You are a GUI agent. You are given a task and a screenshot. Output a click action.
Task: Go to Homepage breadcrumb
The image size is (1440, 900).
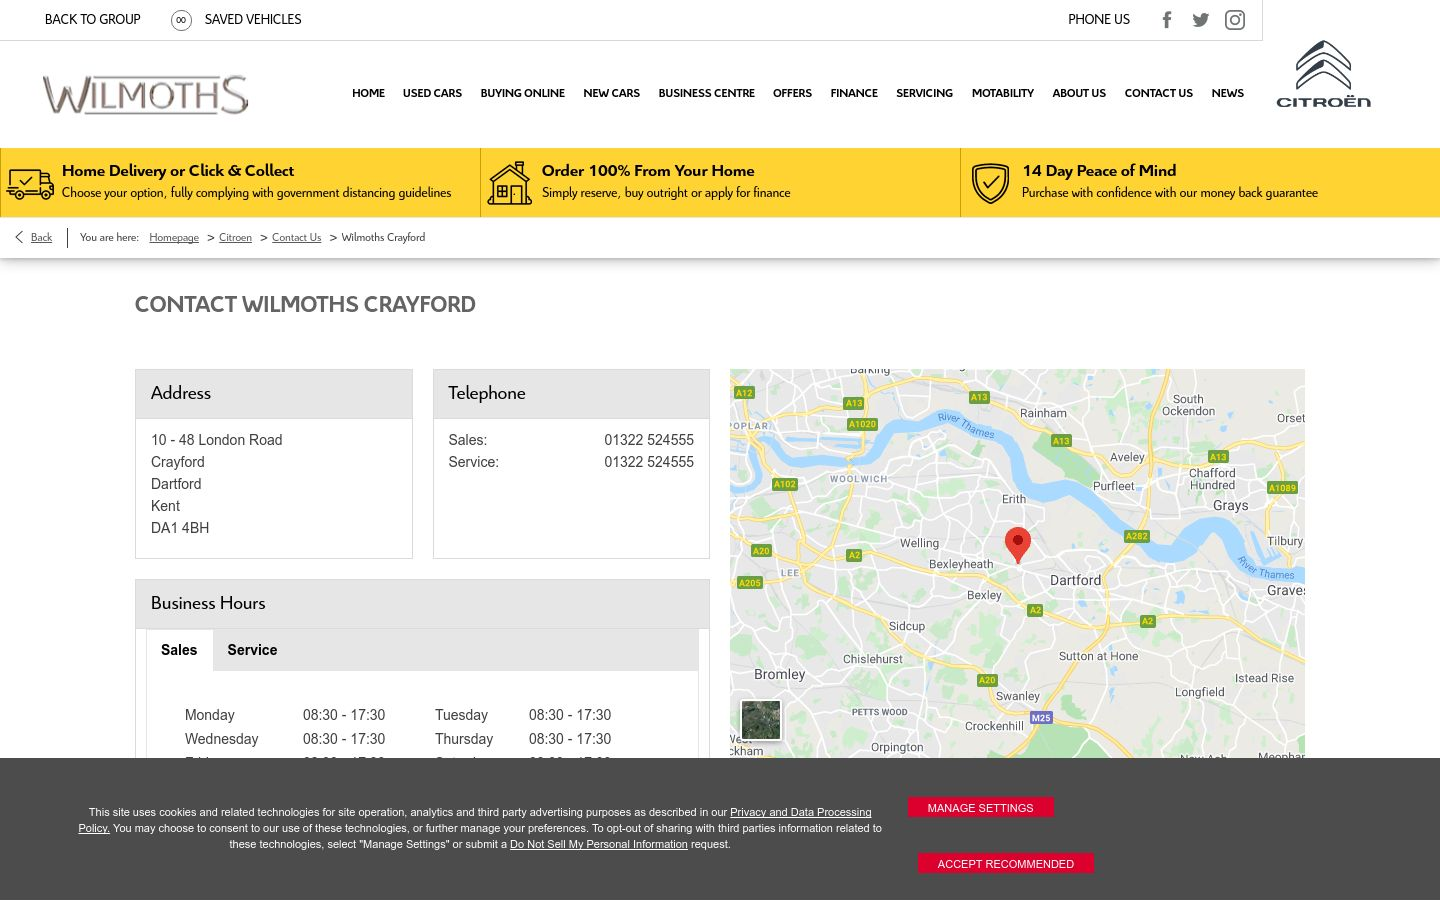[x=174, y=238]
